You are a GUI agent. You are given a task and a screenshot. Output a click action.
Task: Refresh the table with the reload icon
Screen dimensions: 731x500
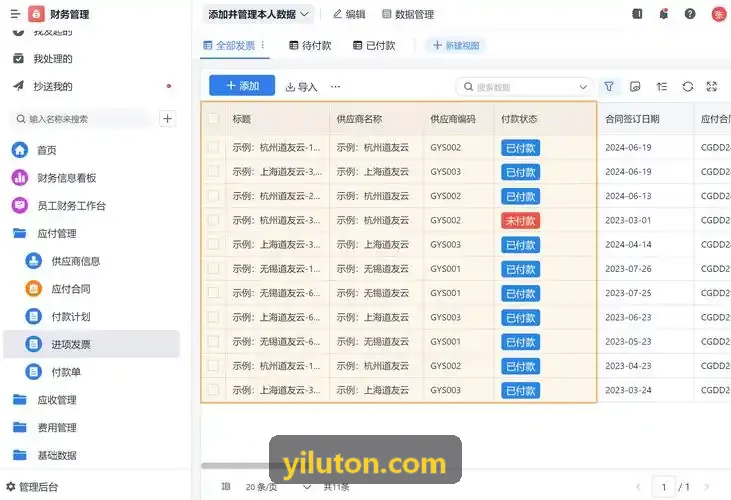688,86
